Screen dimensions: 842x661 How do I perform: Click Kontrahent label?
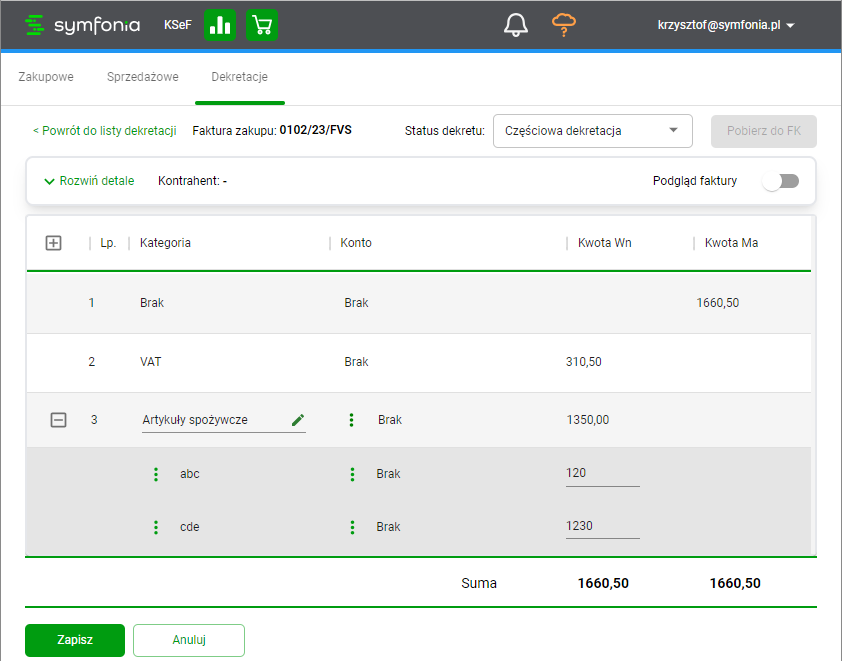[188, 181]
